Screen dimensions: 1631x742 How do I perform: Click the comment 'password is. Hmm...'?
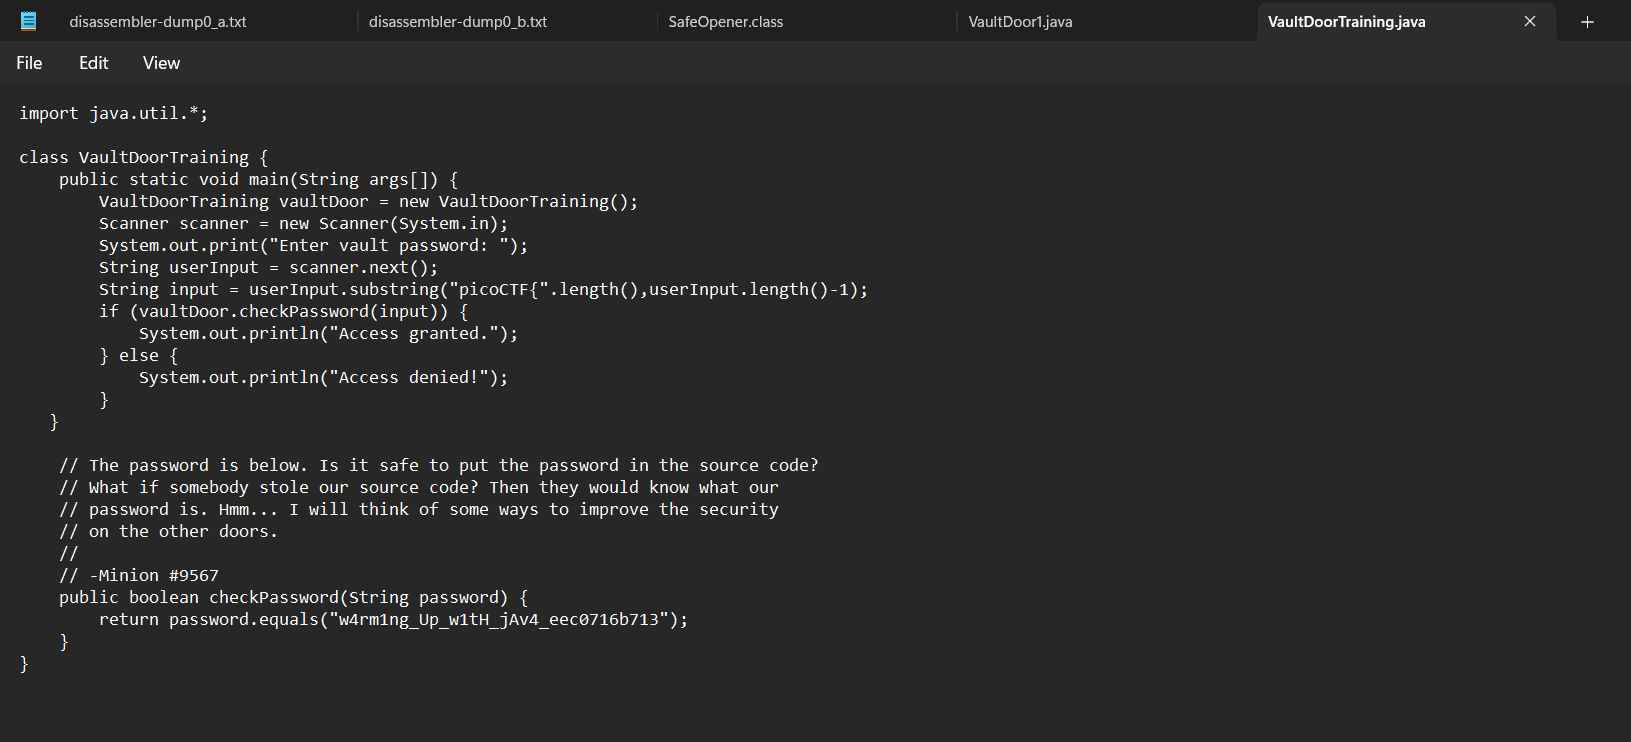coord(418,509)
